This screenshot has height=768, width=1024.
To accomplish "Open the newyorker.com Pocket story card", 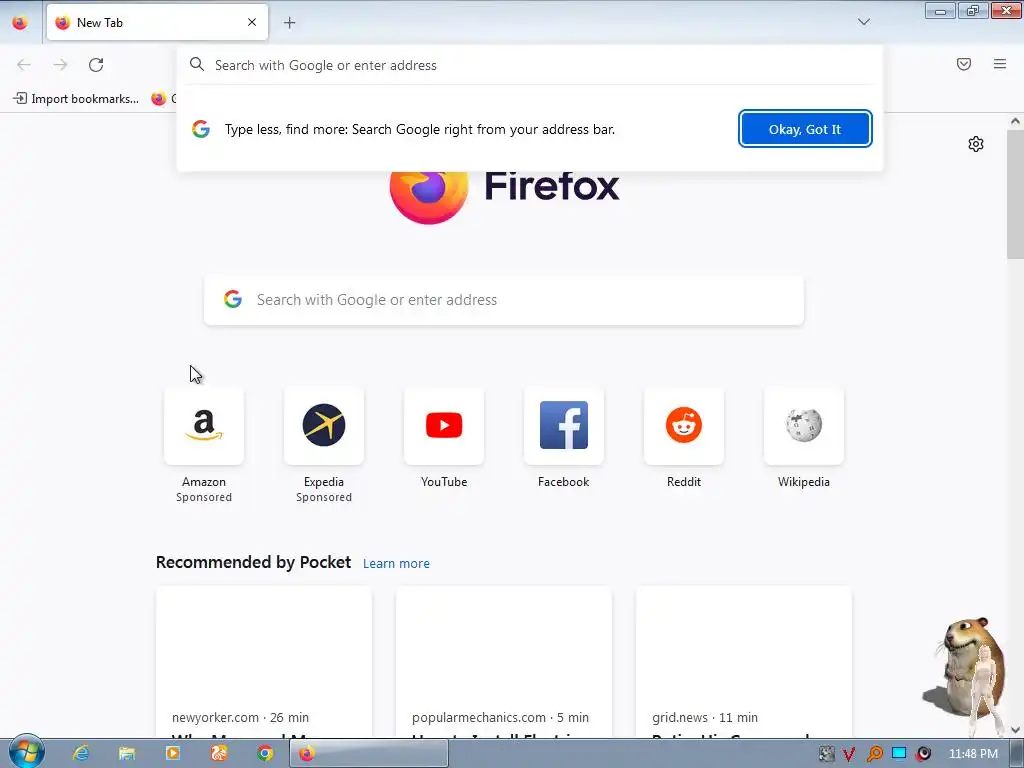I will [x=264, y=662].
